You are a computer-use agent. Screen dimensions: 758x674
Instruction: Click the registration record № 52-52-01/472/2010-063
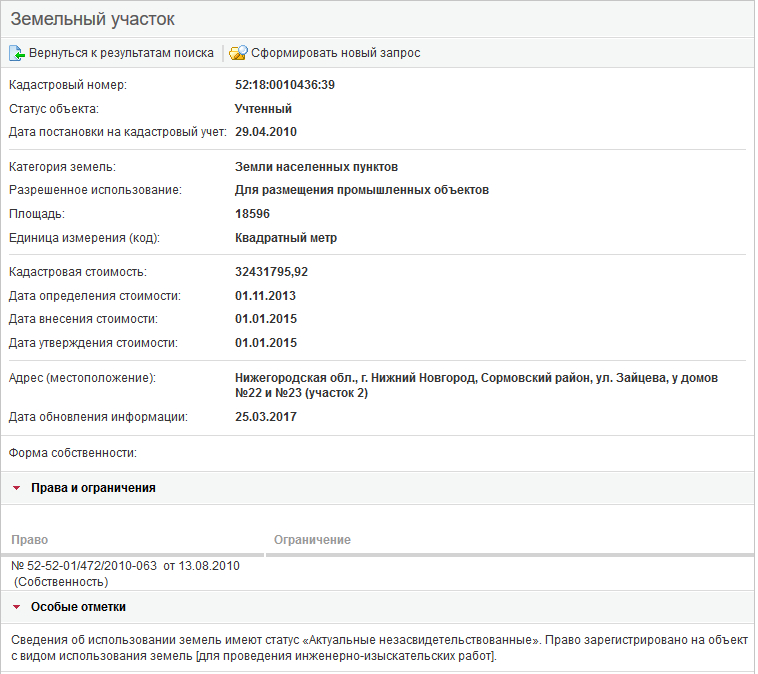[84, 566]
